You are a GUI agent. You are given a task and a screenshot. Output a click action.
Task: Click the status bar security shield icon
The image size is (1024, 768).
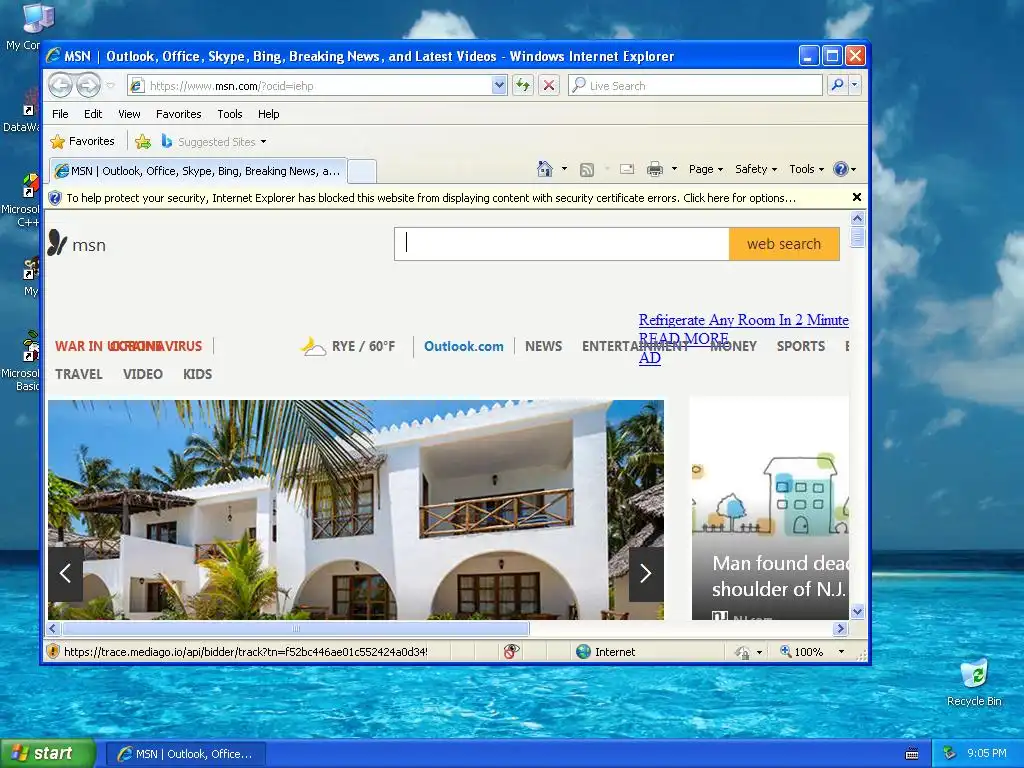(54, 651)
